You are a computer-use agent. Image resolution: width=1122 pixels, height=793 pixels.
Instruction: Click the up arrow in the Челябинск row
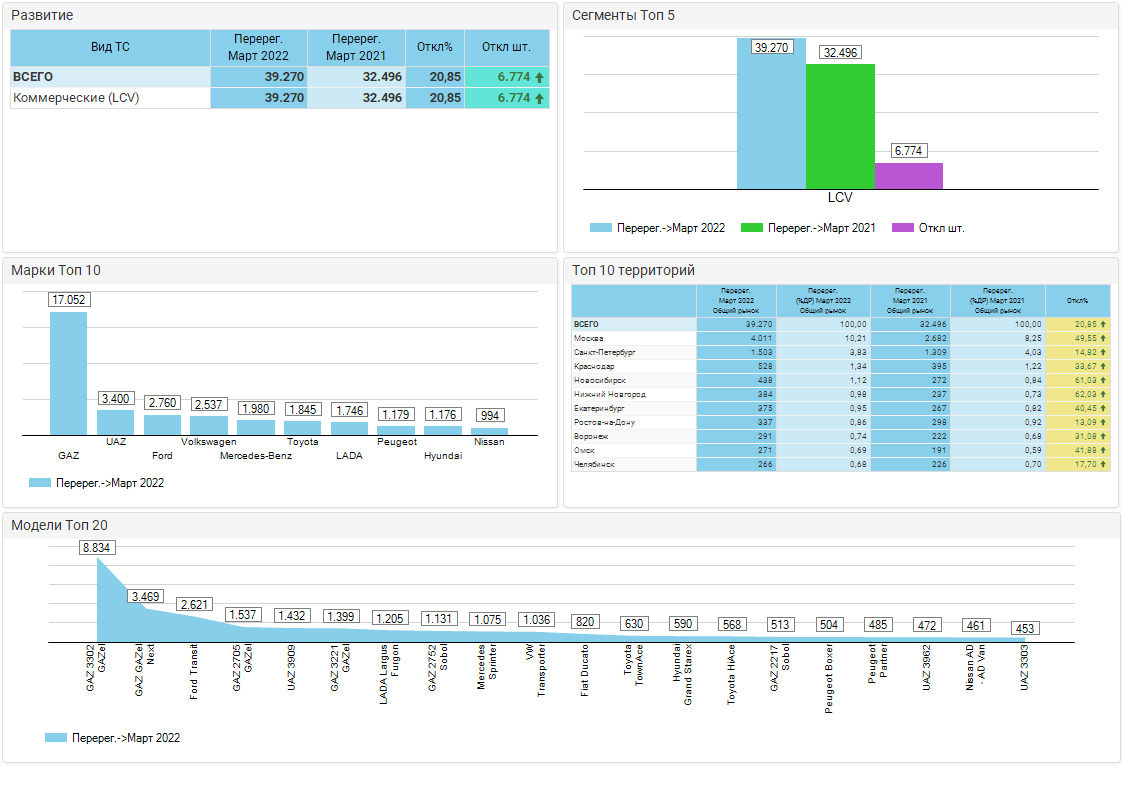click(1102, 465)
